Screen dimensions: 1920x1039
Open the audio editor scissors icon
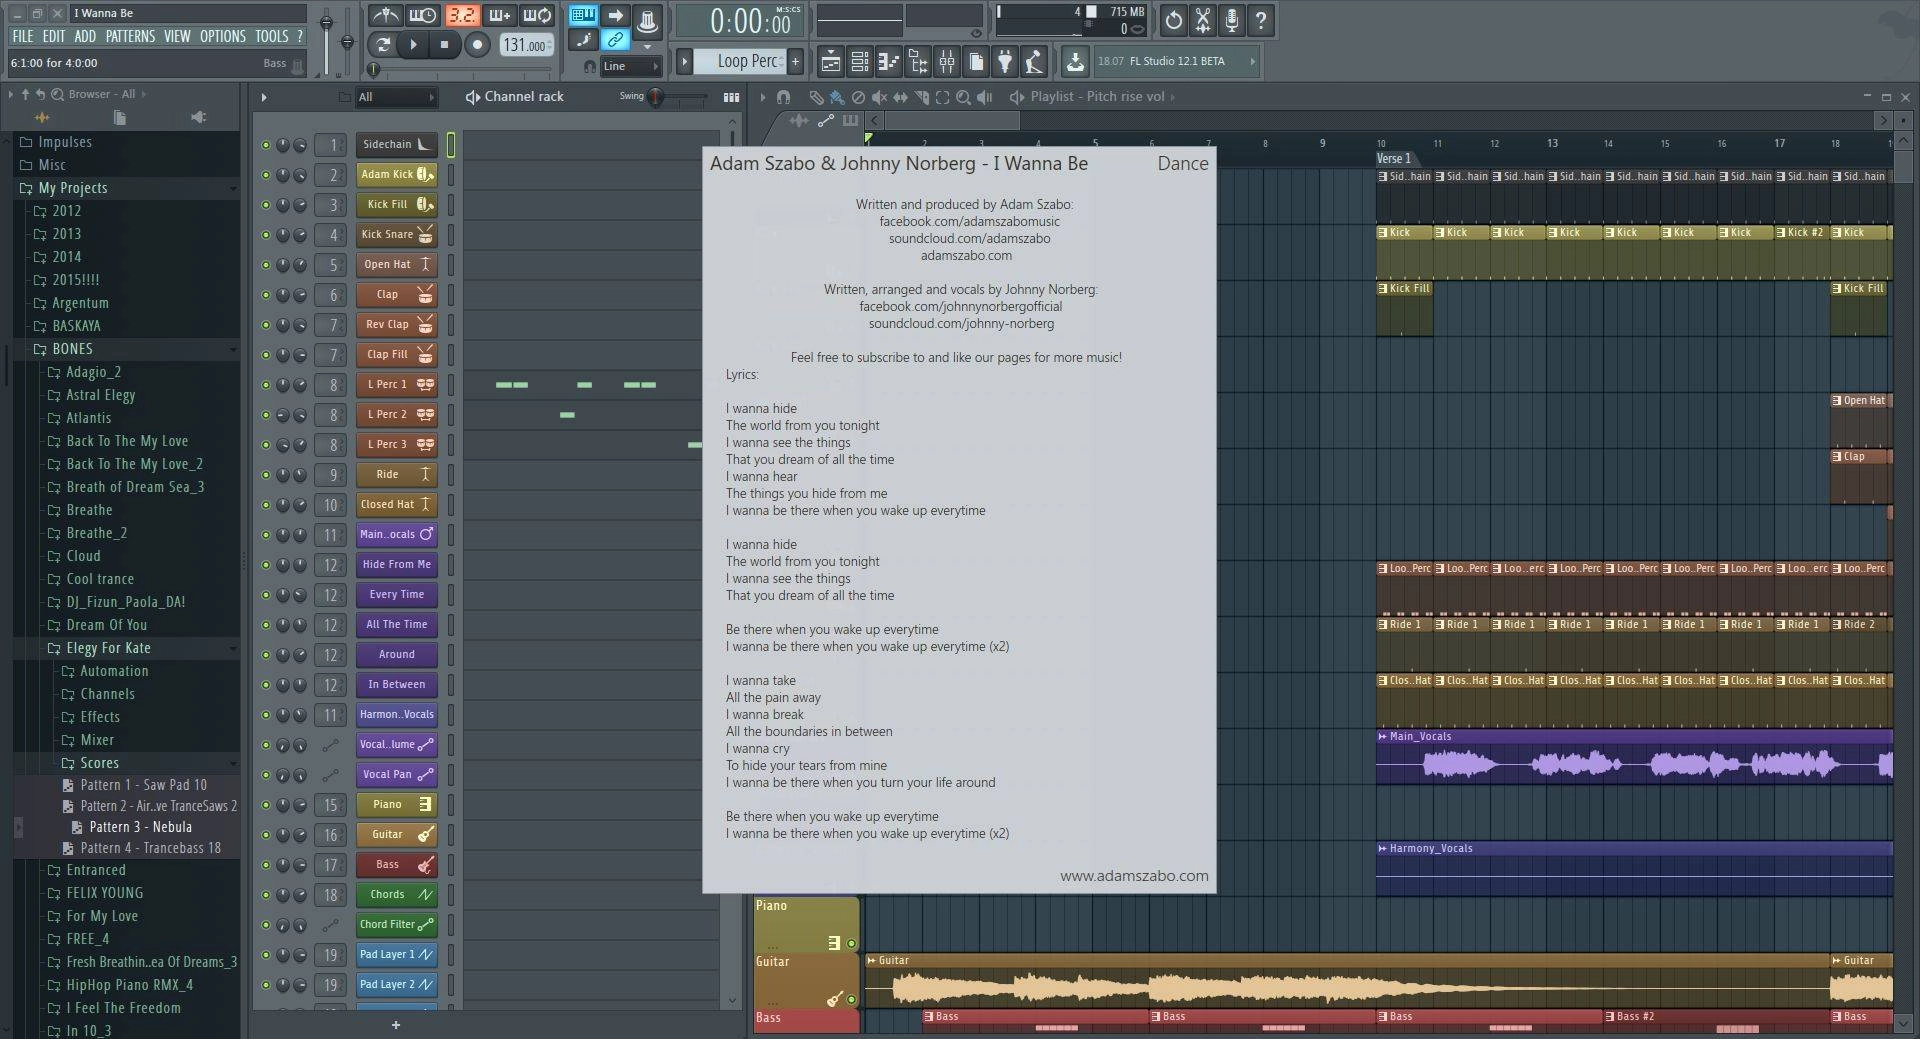click(1203, 19)
